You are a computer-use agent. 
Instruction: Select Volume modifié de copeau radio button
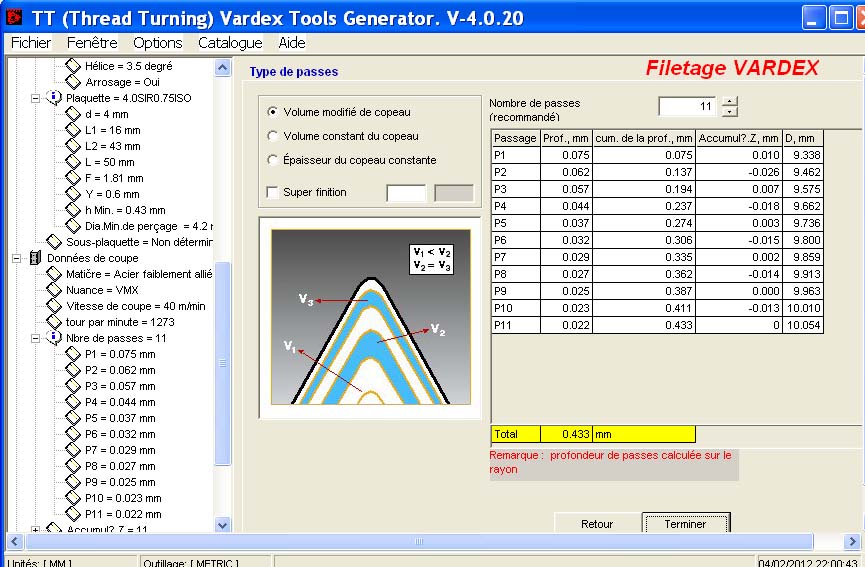(273, 112)
